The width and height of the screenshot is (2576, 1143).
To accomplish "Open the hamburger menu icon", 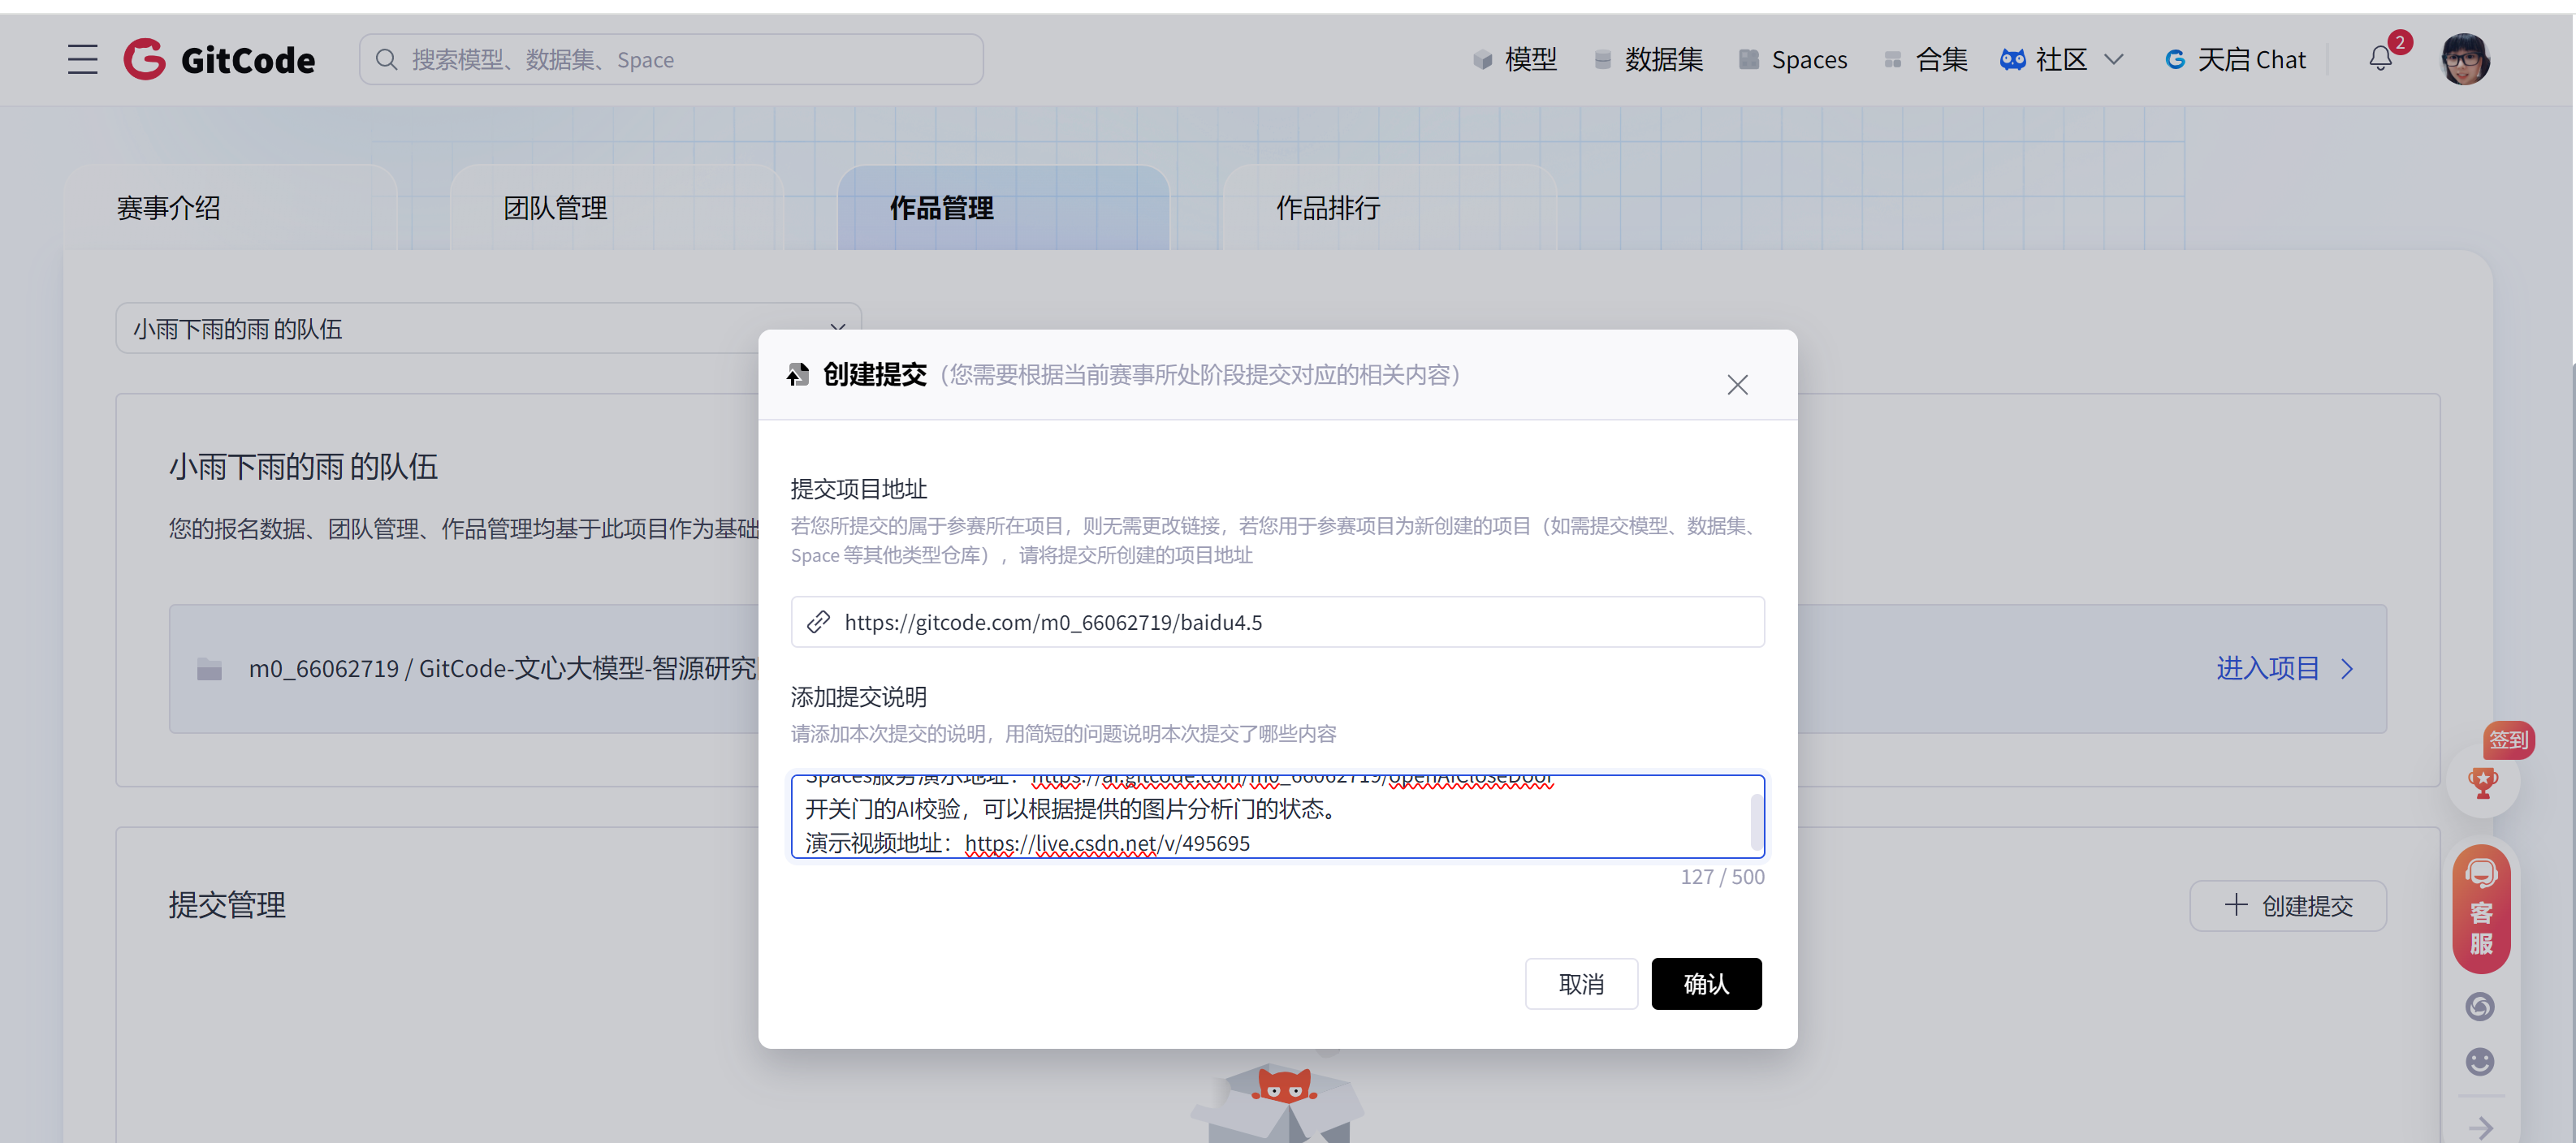I will coord(82,60).
